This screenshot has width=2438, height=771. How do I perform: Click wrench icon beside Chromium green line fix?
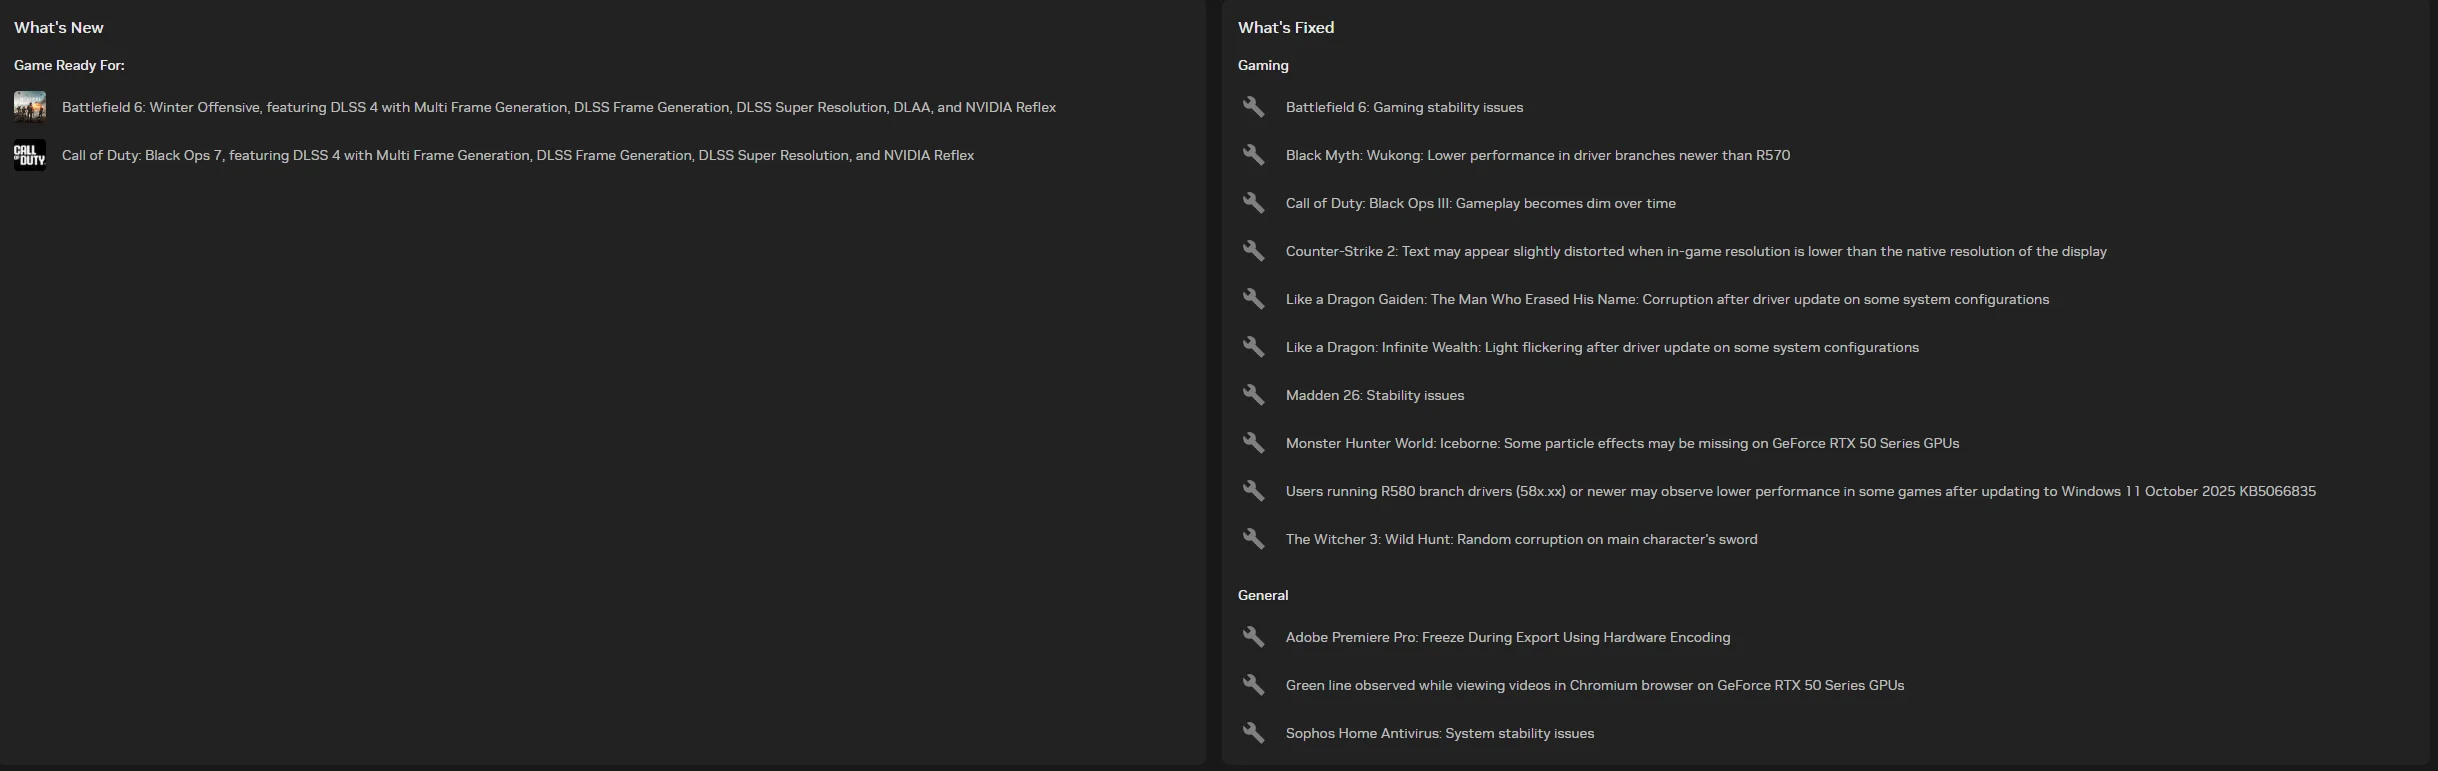(x=1253, y=685)
